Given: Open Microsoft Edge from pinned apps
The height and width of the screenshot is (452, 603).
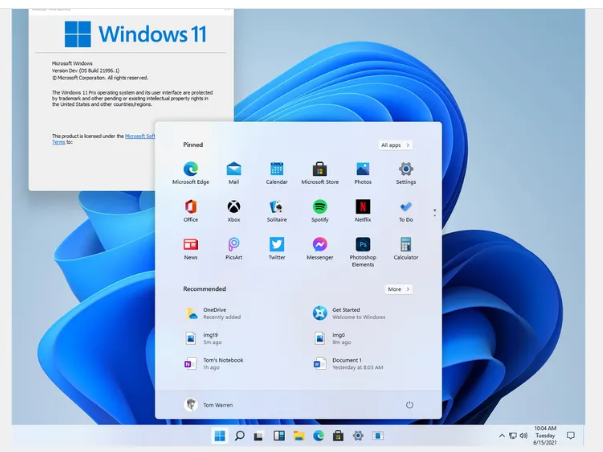Looking at the screenshot, I should click(x=191, y=173).
